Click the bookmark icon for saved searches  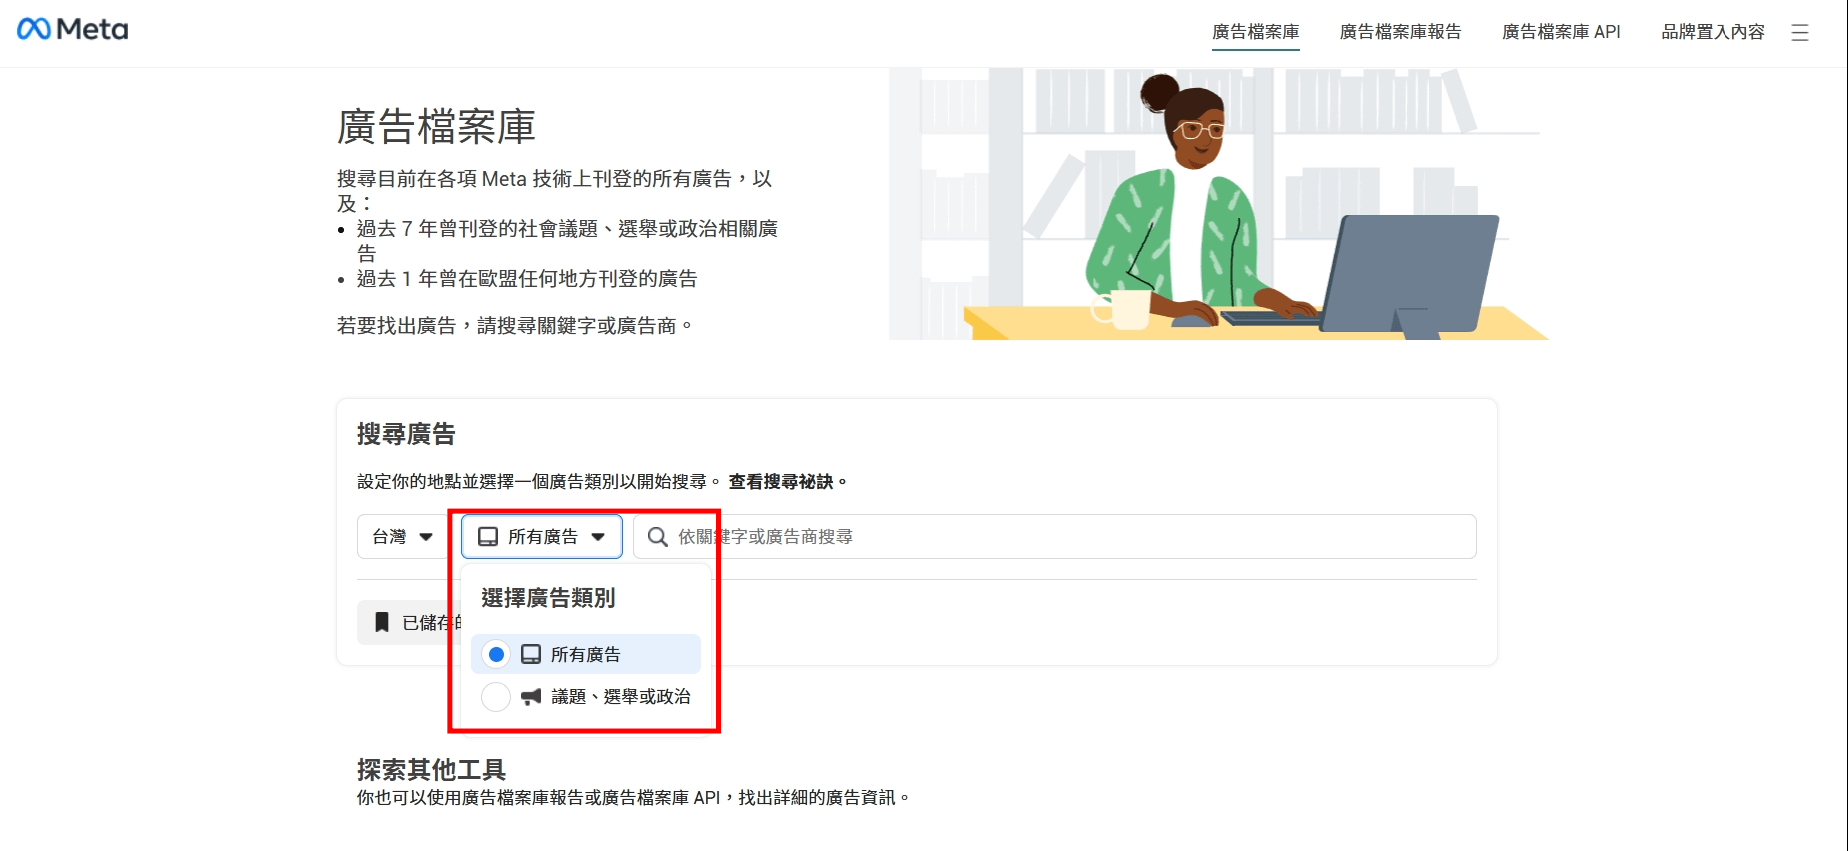(x=382, y=623)
